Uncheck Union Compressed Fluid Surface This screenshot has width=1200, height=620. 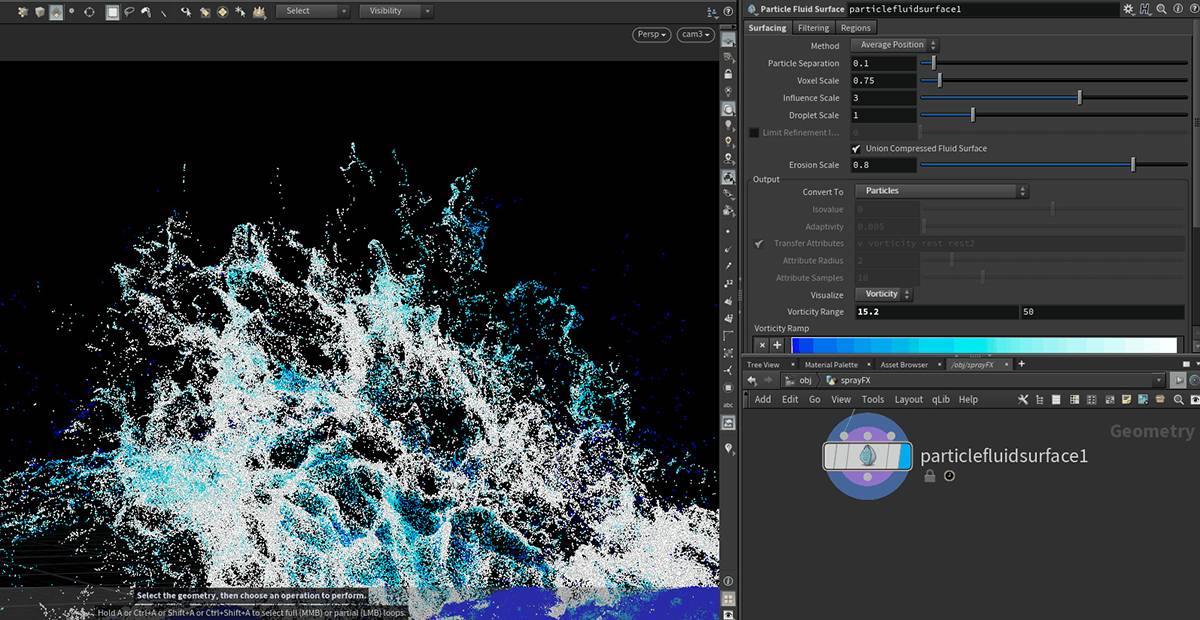click(x=856, y=149)
